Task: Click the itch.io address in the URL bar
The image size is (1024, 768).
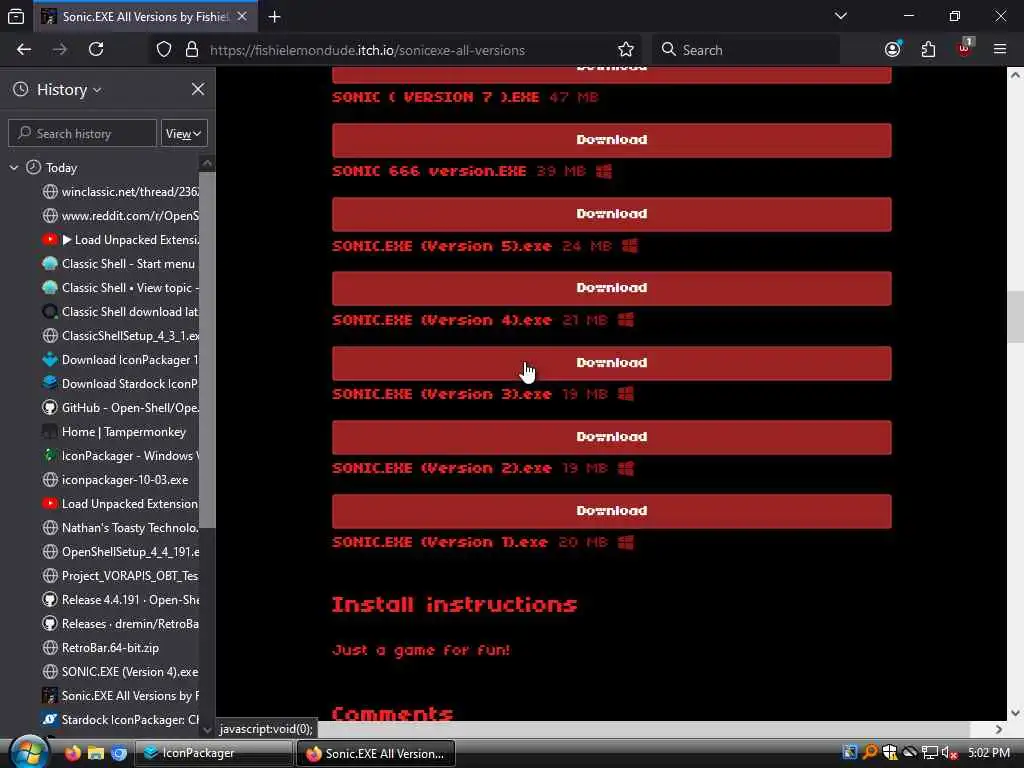Action: (x=367, y=50)
